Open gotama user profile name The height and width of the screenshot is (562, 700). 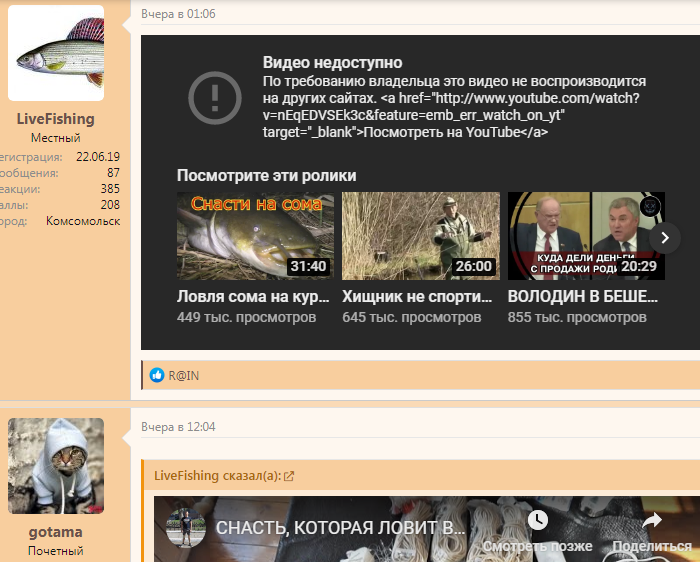click(x=56, y=532)
